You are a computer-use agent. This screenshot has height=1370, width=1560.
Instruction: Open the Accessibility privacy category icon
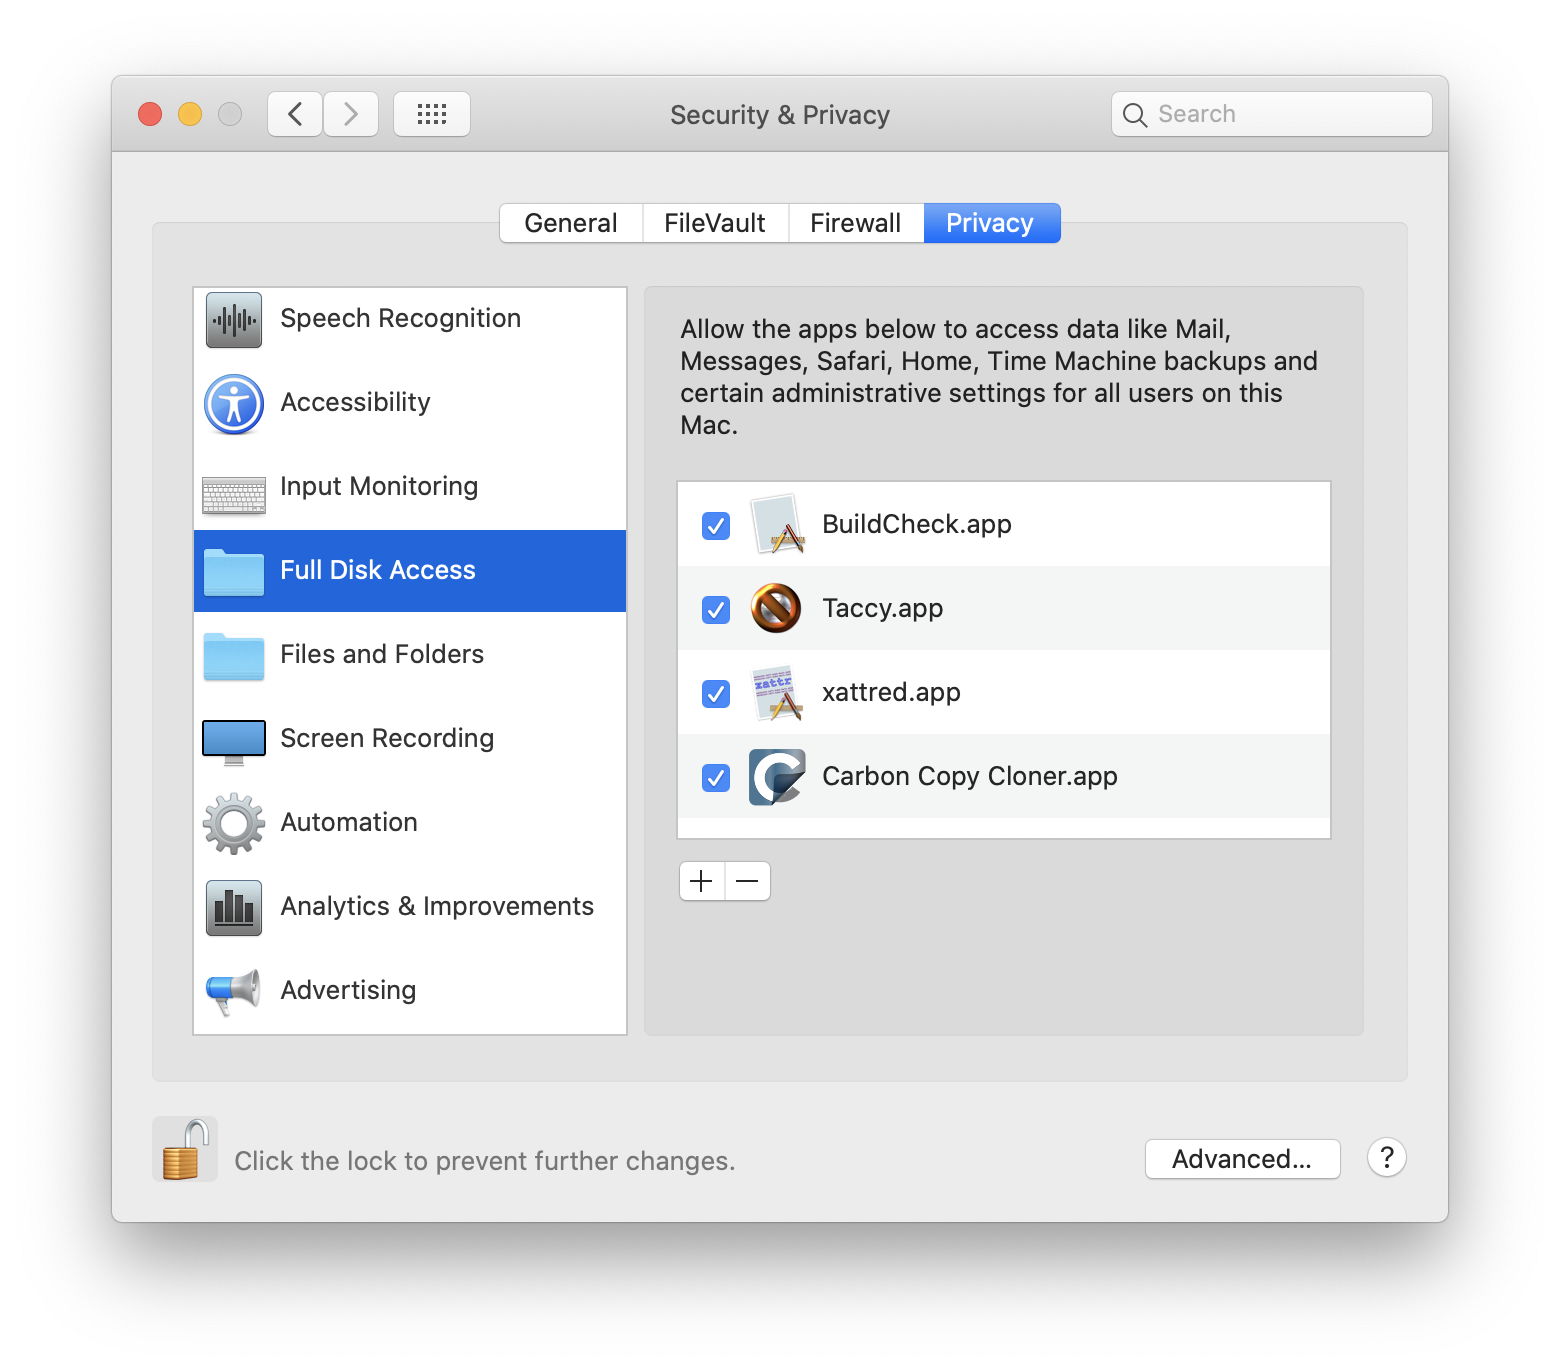[234, 404]
